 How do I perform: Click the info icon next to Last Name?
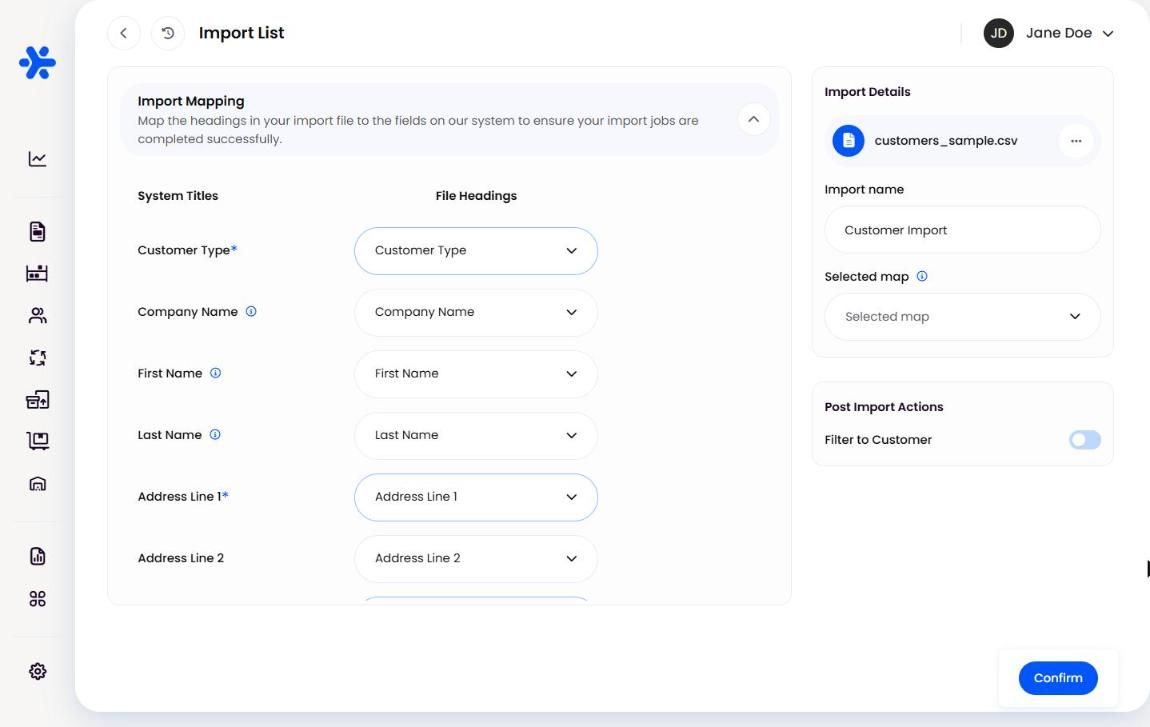click(x=215, y=434)
